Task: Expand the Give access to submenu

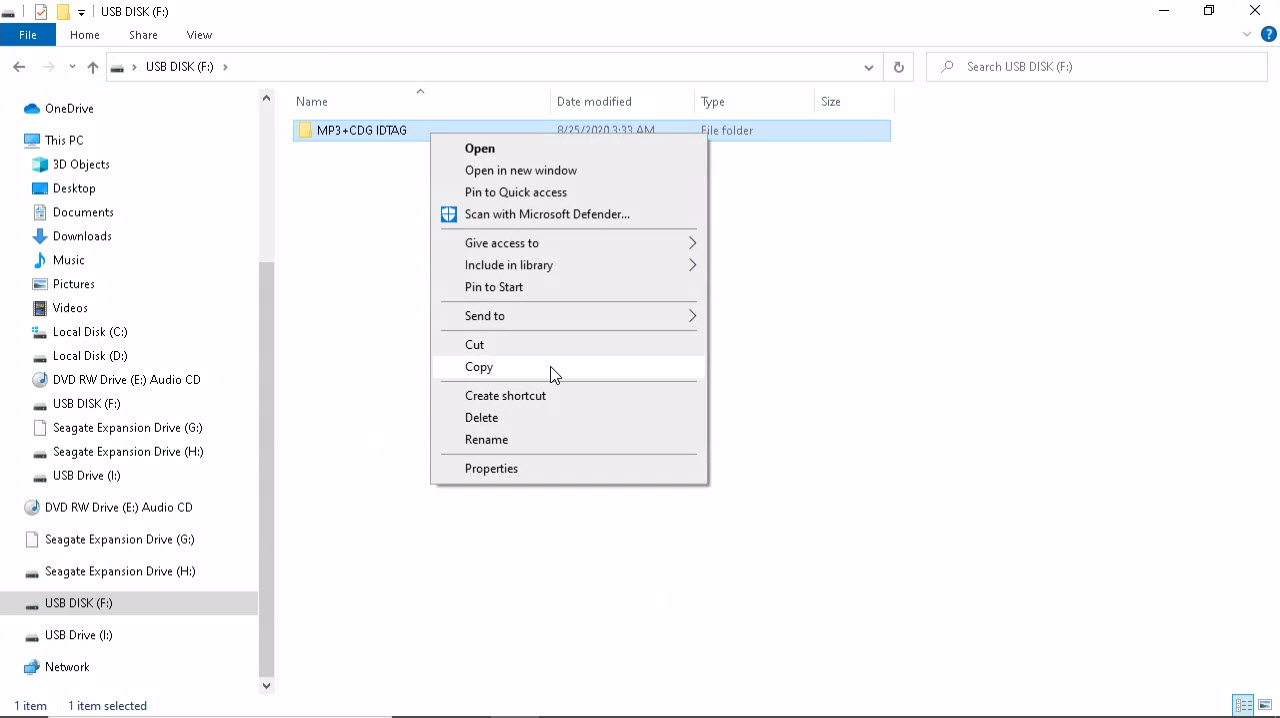Action: tap(692, 243)
